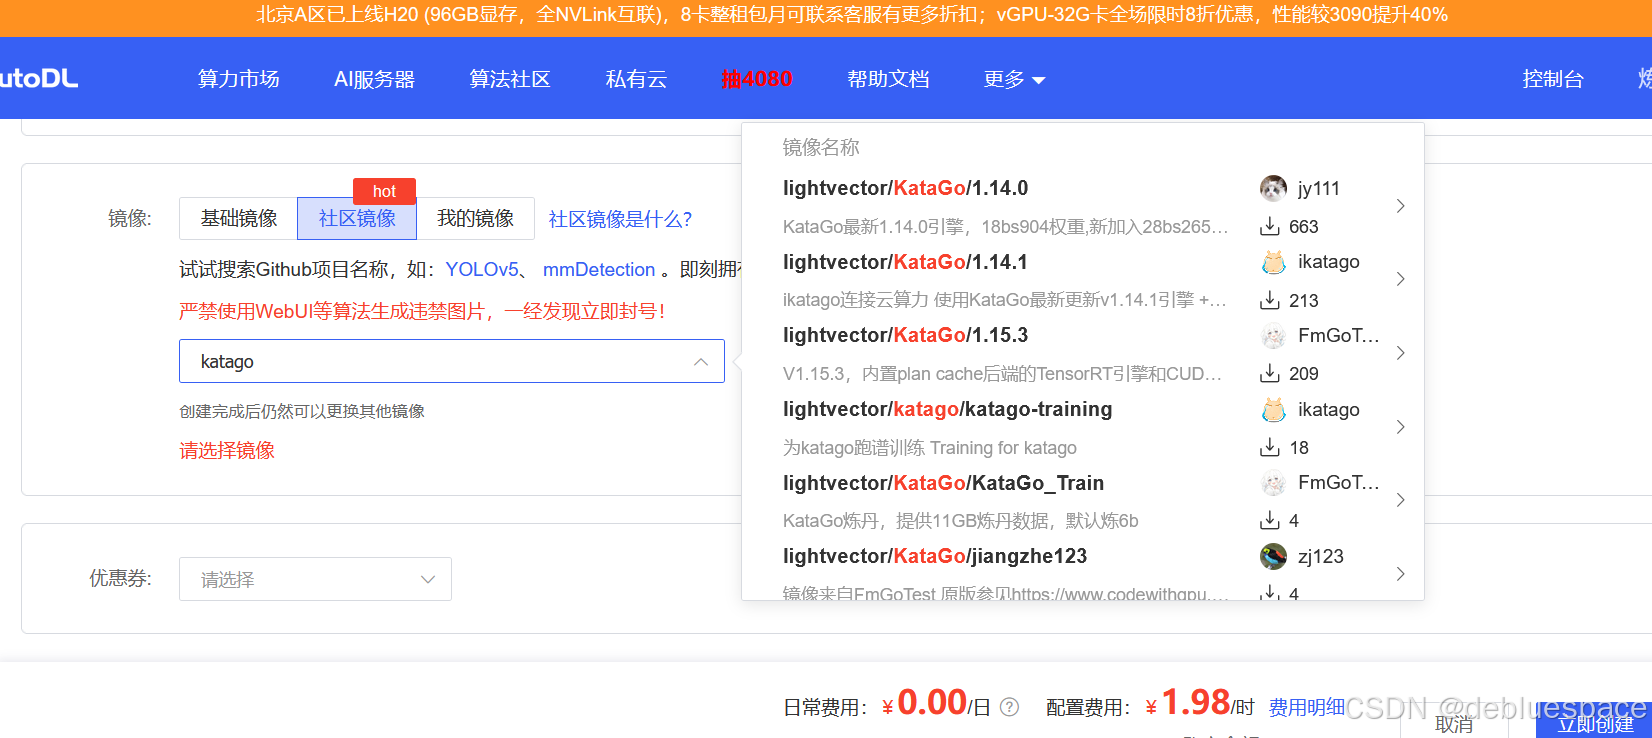Click download icon next to 213
1652x738 pixels.
(x=1270, y=300)
